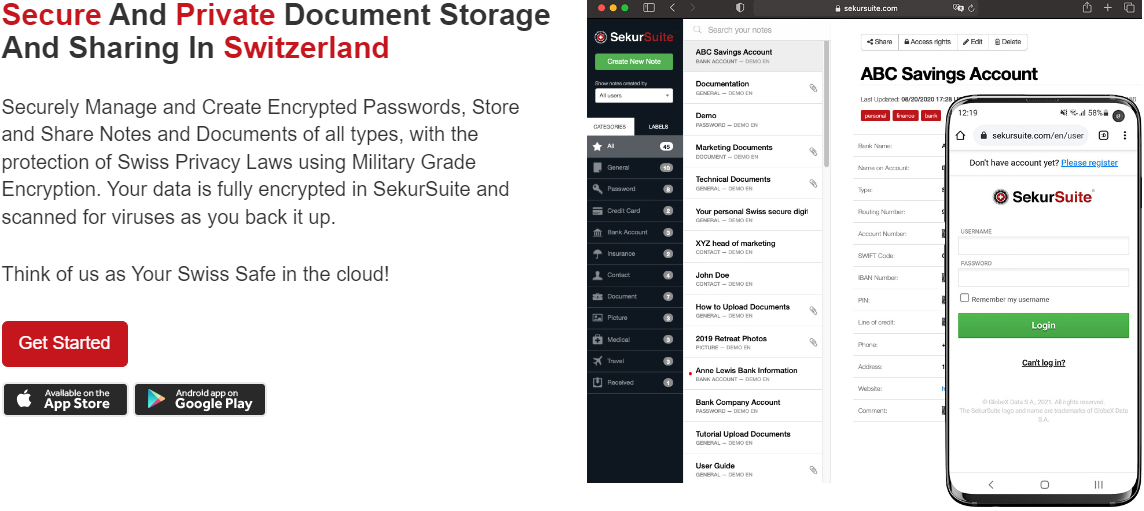Click the Password field on phone
1144x511 pixels.
point(1043,277)
